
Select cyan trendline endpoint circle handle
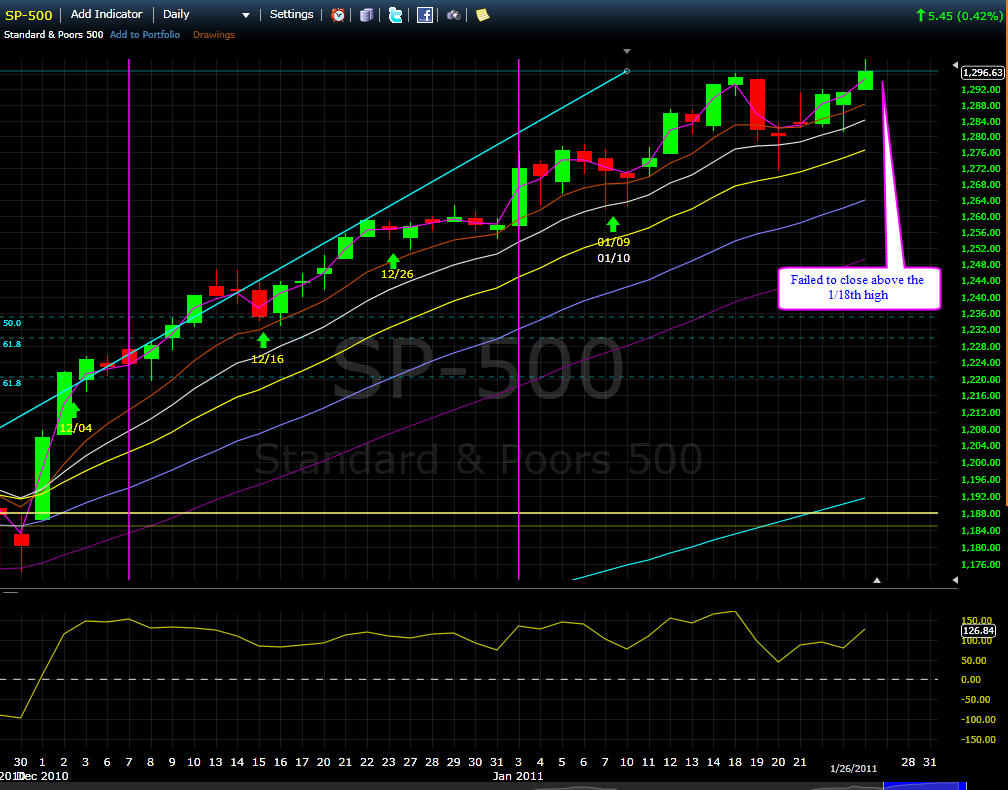tap(627, 71)
